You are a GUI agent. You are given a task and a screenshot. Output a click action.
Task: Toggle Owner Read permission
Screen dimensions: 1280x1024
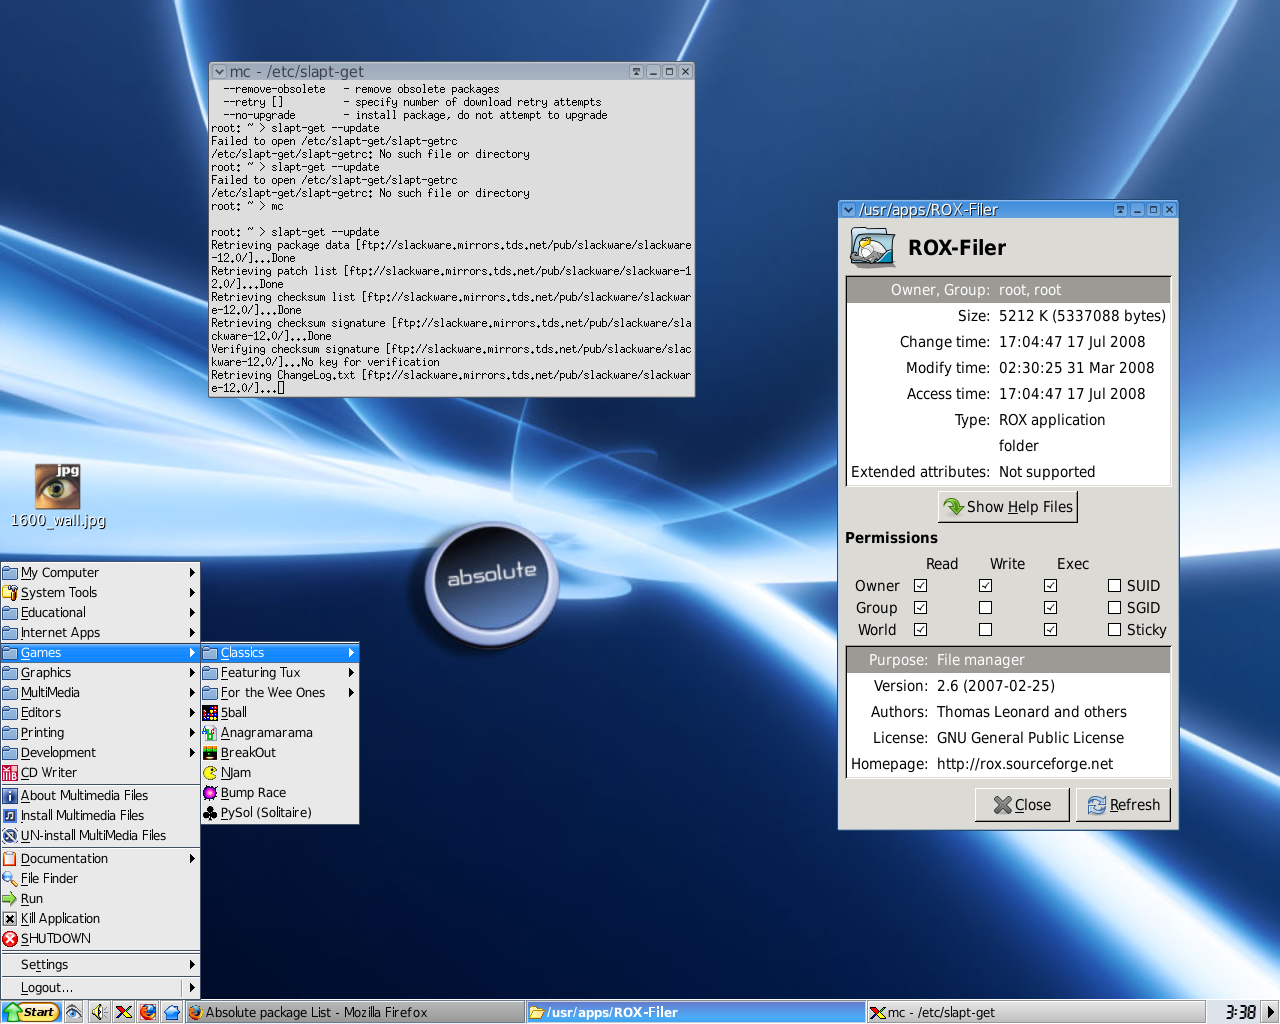click(x=920, y=586)
